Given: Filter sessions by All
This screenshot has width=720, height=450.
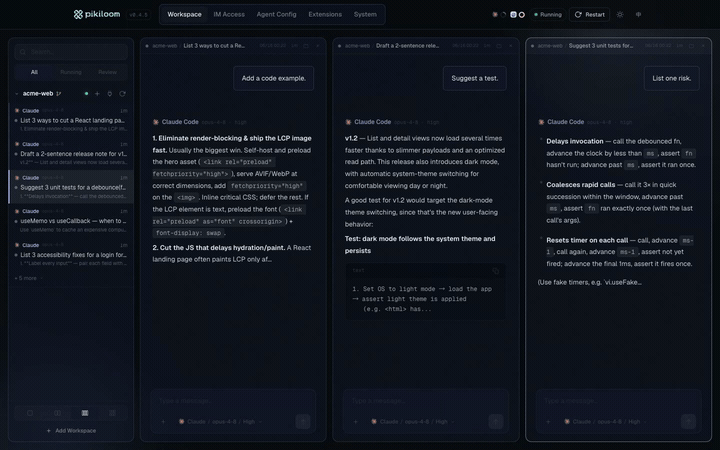Looking at the screenshot, I should (x=34, y=72).
